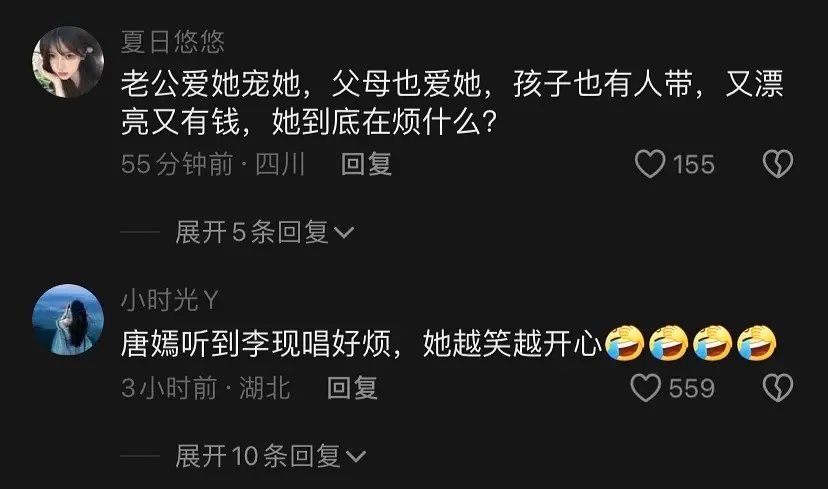Like the comment by 小时光Y
The width and height of the screenshot is (828, 489).
click(646, 388)
